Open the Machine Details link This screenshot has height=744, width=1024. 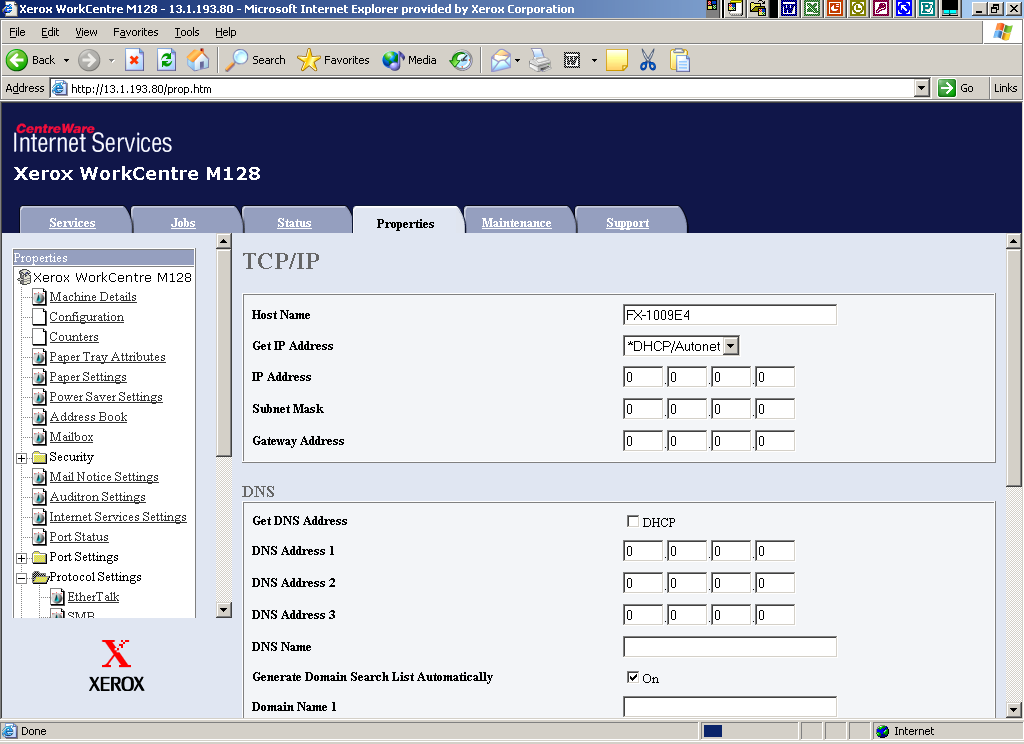tap(93, 297)
